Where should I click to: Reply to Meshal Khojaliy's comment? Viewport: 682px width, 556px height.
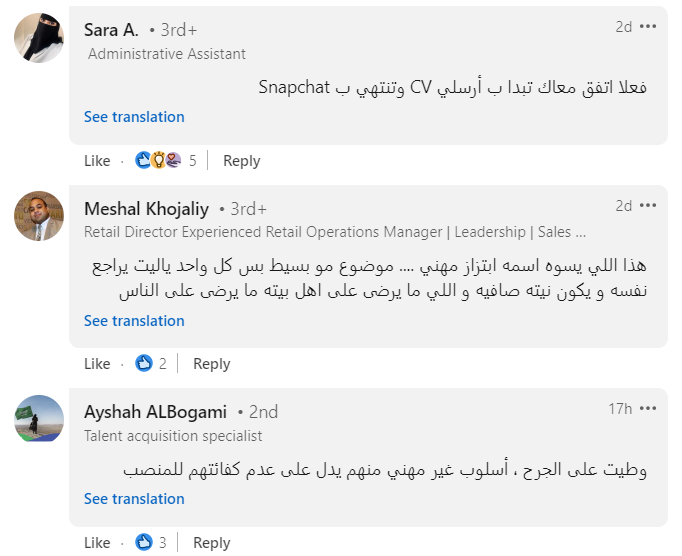pyautogui.click(x=211, y=364)
